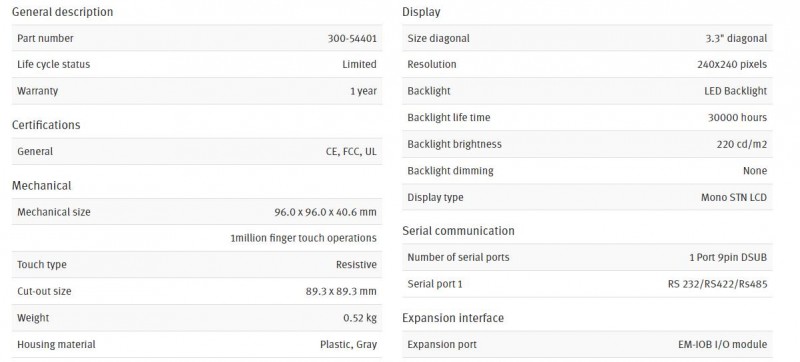Screen dimensions: 800x362
Task: Select the Certifications General row
Action: point(197,151)
